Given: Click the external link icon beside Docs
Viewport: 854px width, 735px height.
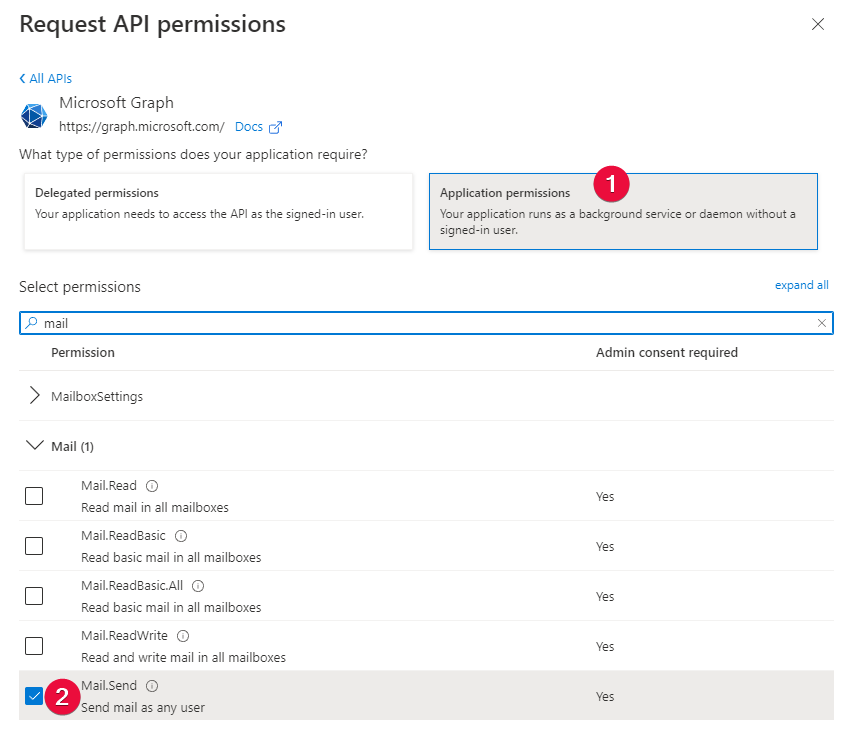Looking at the screenshot, I should coord(276,127).
